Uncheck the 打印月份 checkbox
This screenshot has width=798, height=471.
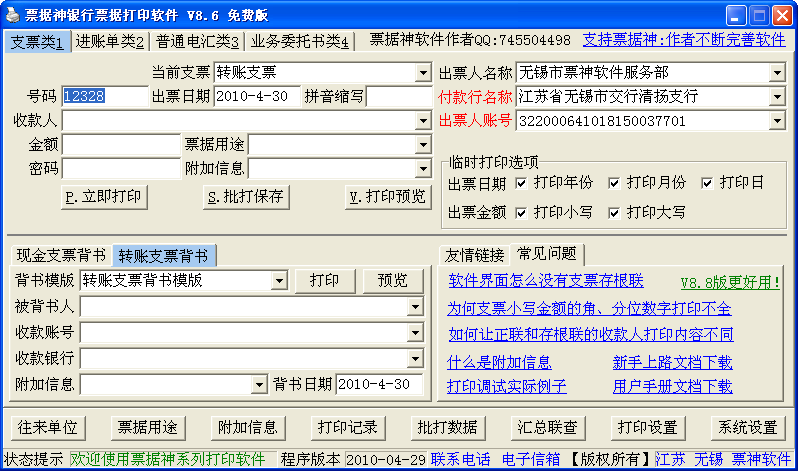pos(614,183)
